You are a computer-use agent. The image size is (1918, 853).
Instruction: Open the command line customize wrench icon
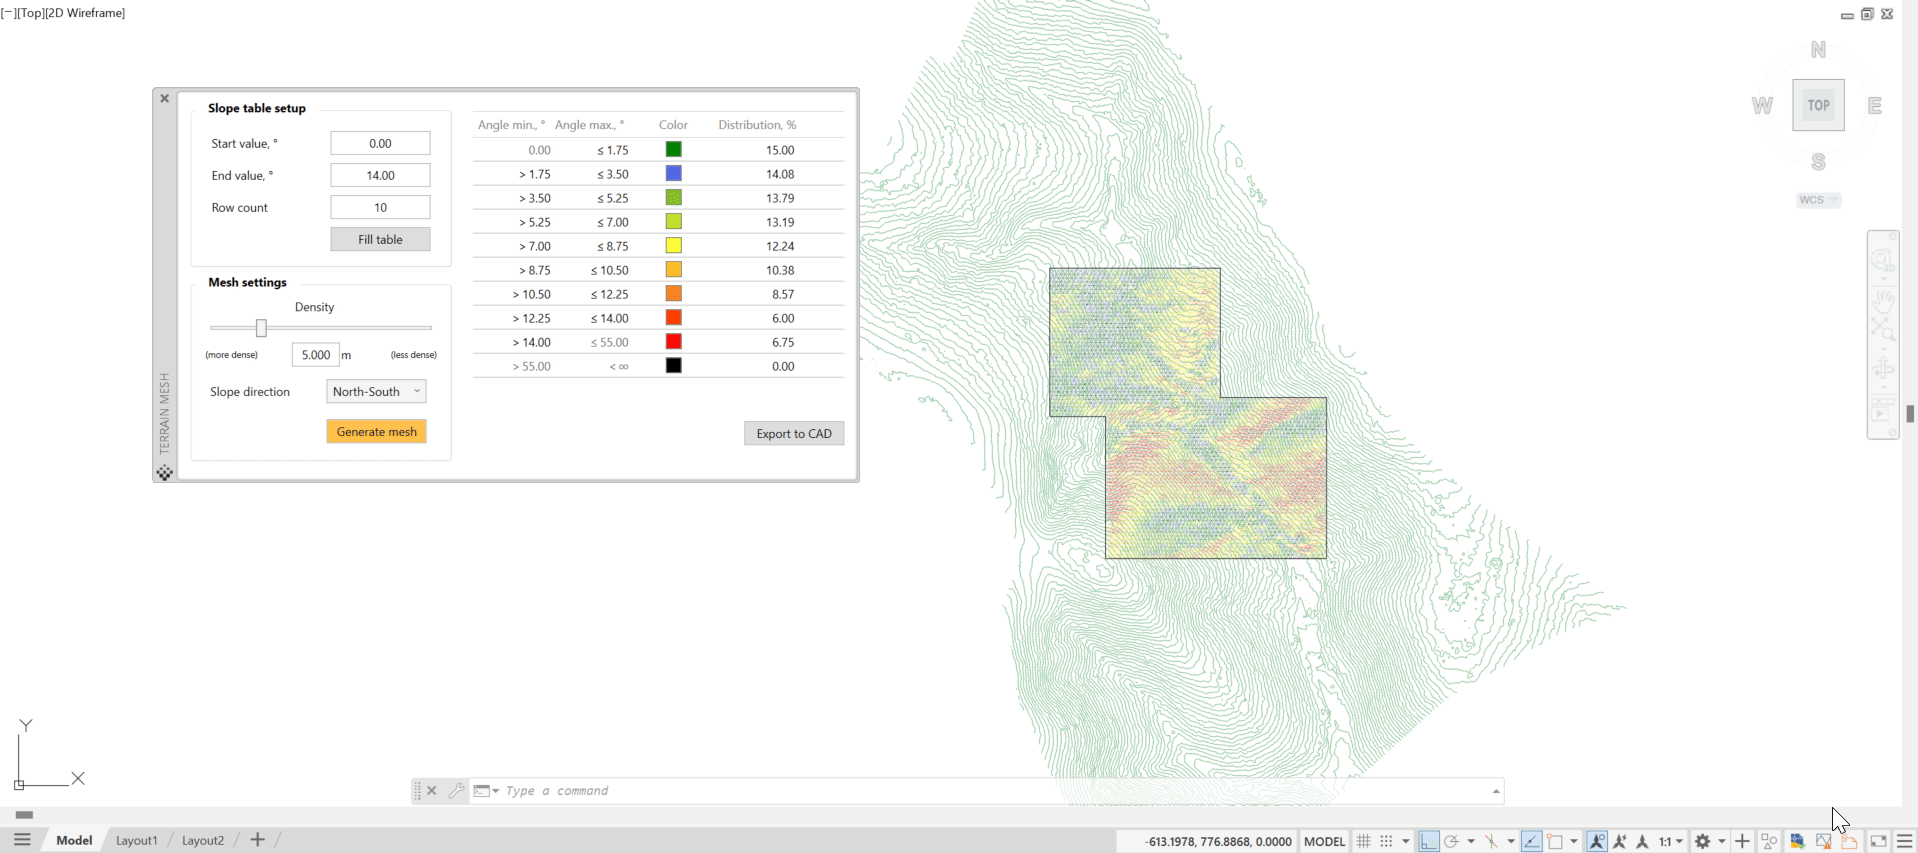pyautogui.click(x=456, y=791)
